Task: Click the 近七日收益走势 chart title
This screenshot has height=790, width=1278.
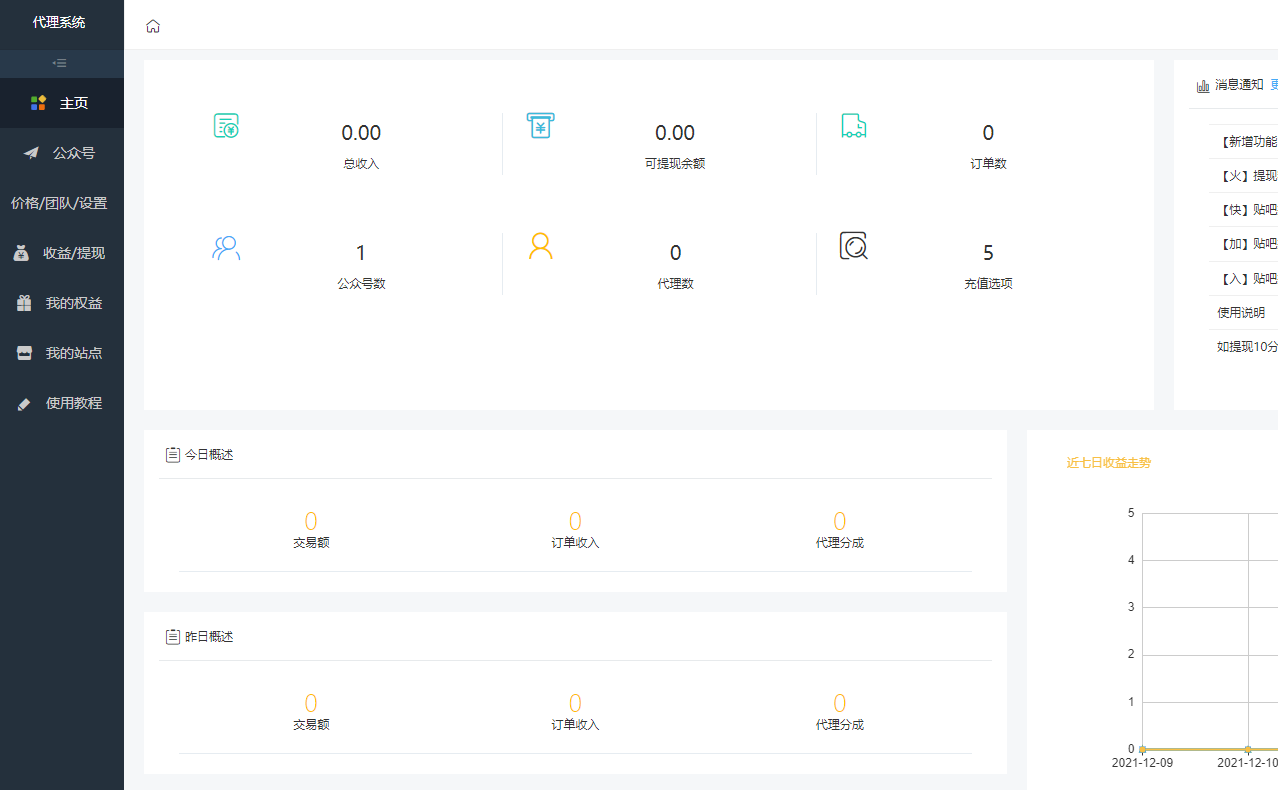Action: [1109, 463]
